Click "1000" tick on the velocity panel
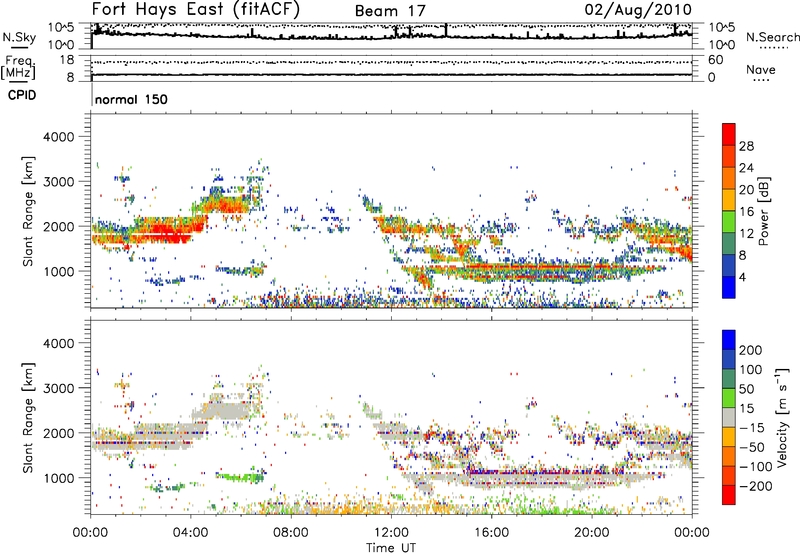Image resolution: width=800 pixels, height=554 pixels. pyautogui.click(x=58, y=478)
